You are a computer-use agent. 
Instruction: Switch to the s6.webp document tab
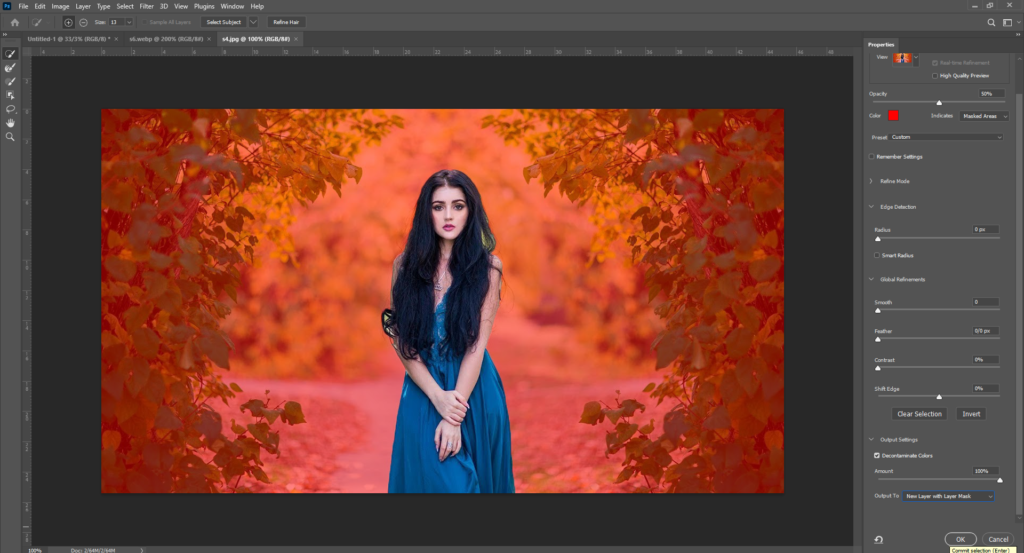[160, 38]
